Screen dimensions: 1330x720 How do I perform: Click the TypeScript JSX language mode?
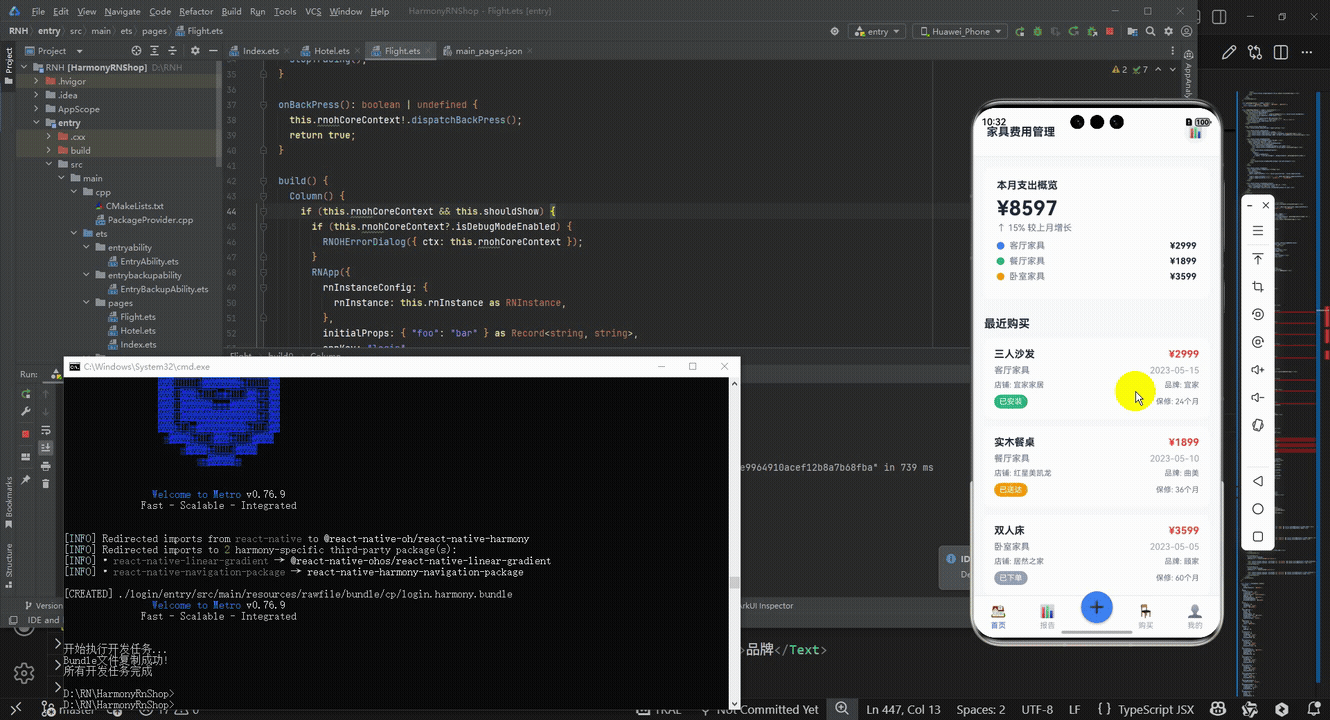tap(1156, 709)
